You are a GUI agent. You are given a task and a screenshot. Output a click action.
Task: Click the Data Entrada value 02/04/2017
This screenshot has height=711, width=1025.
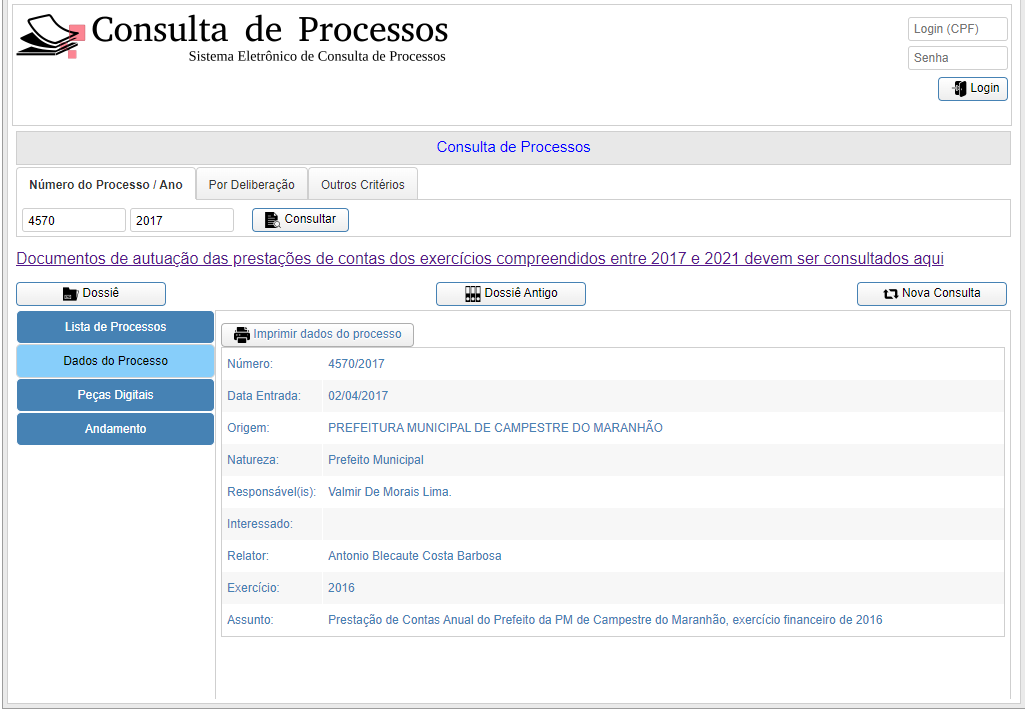pyautogui.click(x=358, y=396)
